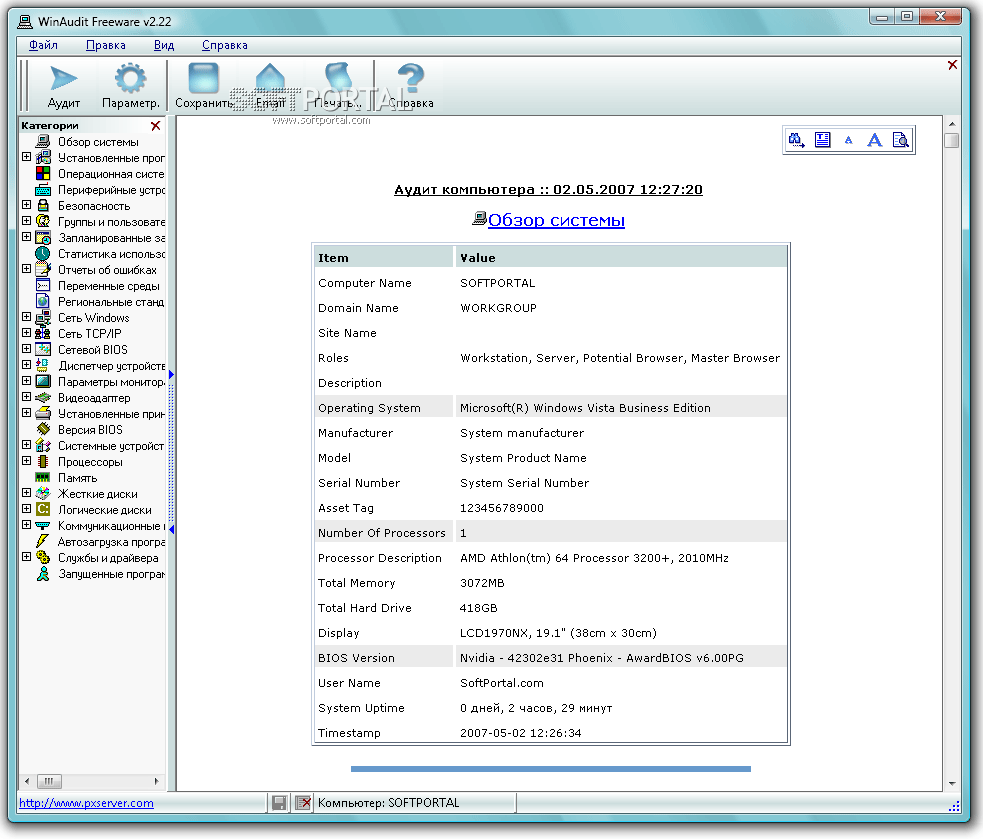Click the AMD Athlon processor description value
The height and width of the screenshot is (839, 983).
[x=594, y=558]
